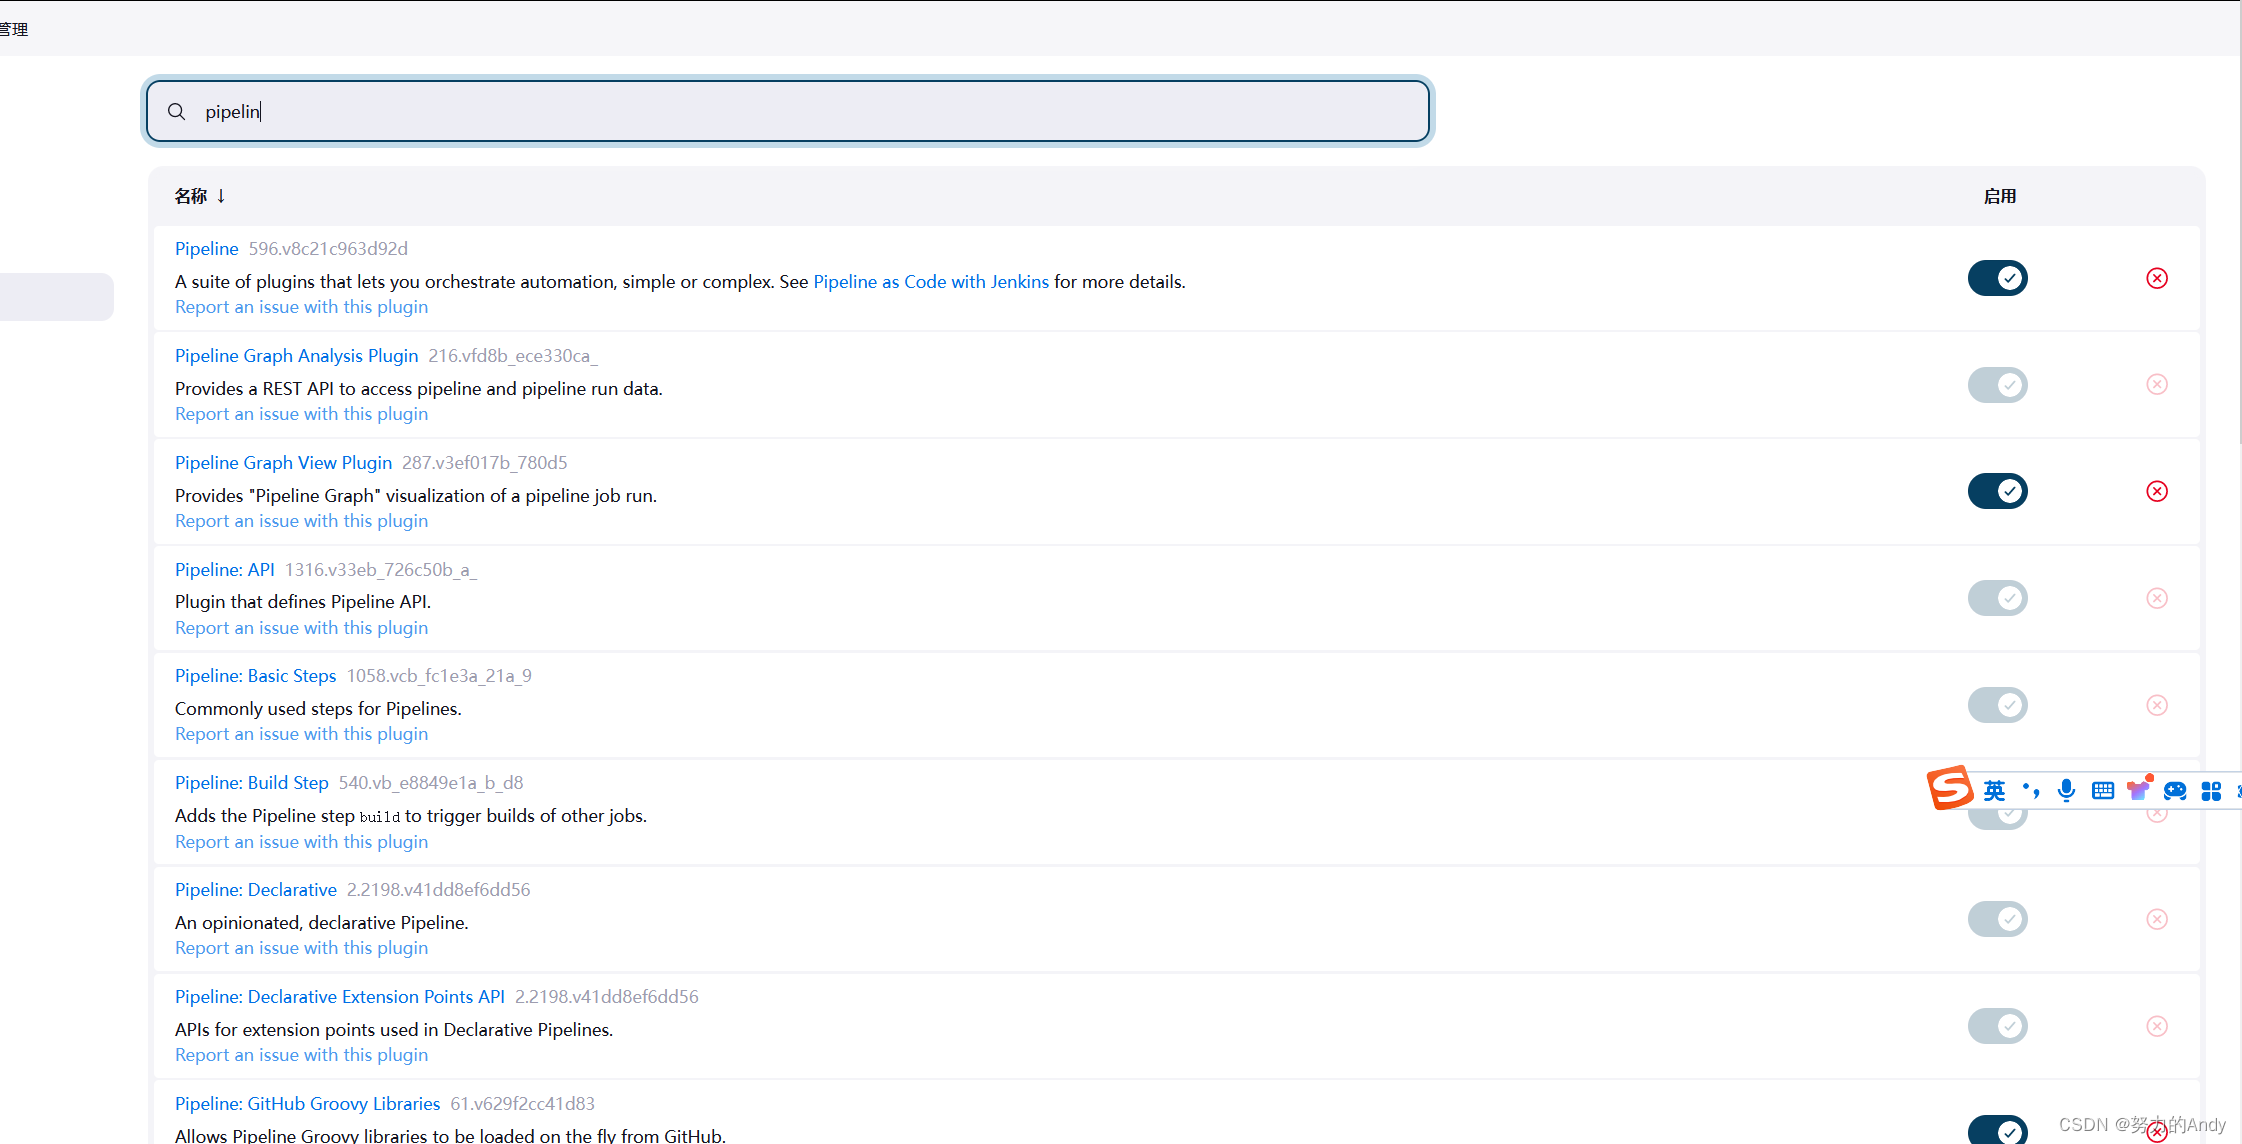This screenshot has height=1144, width=2242.
Task: Report an issue for Declarative Extension Points API
Action: pyautogui.click(x=301, y=1055)
